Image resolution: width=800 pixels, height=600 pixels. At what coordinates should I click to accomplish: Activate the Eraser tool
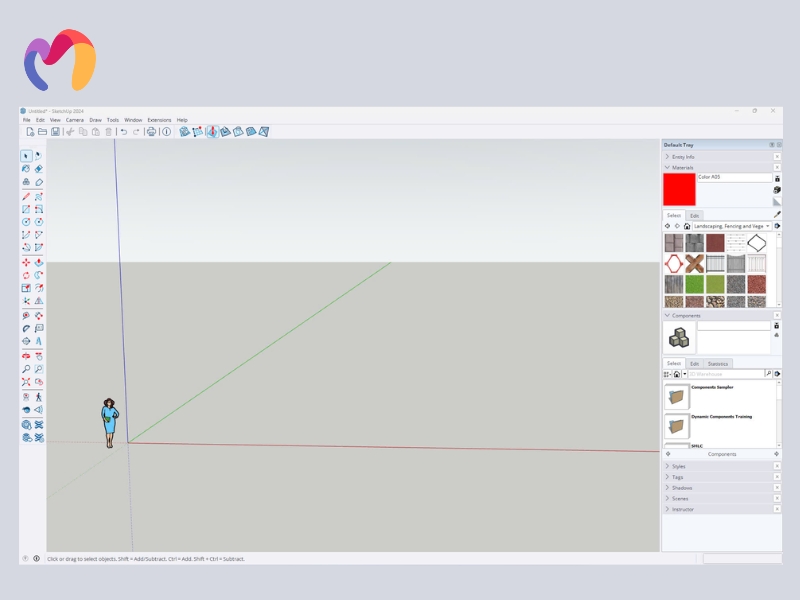(x=39, y=168)
